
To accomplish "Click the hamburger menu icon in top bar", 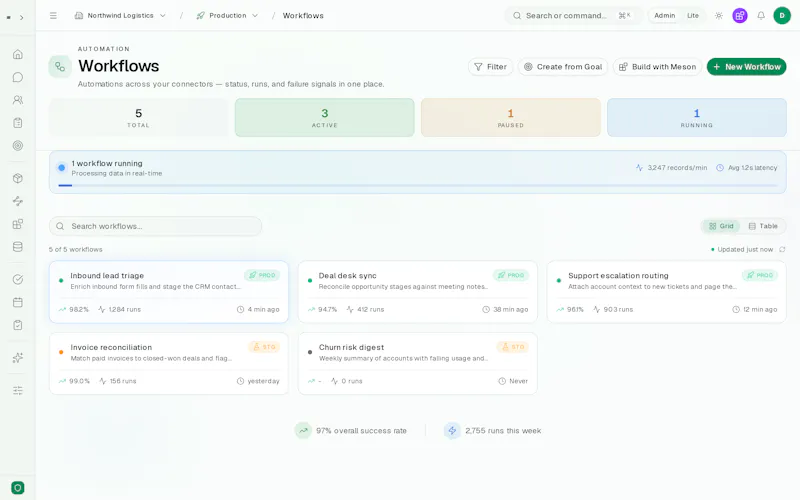I will [53, 16].
